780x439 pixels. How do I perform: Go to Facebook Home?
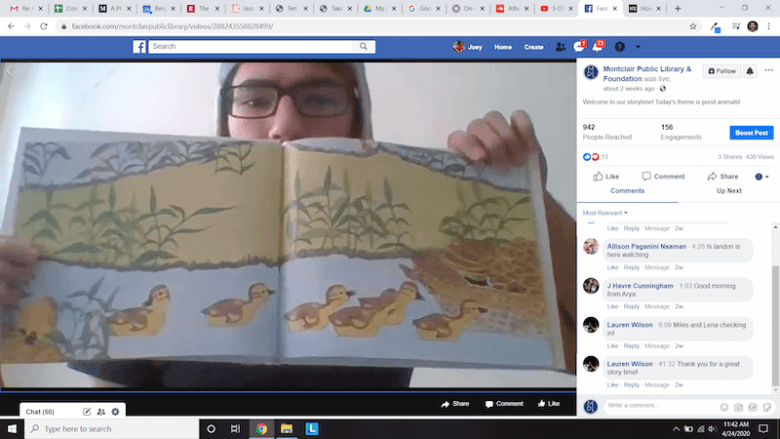(502, 47)
